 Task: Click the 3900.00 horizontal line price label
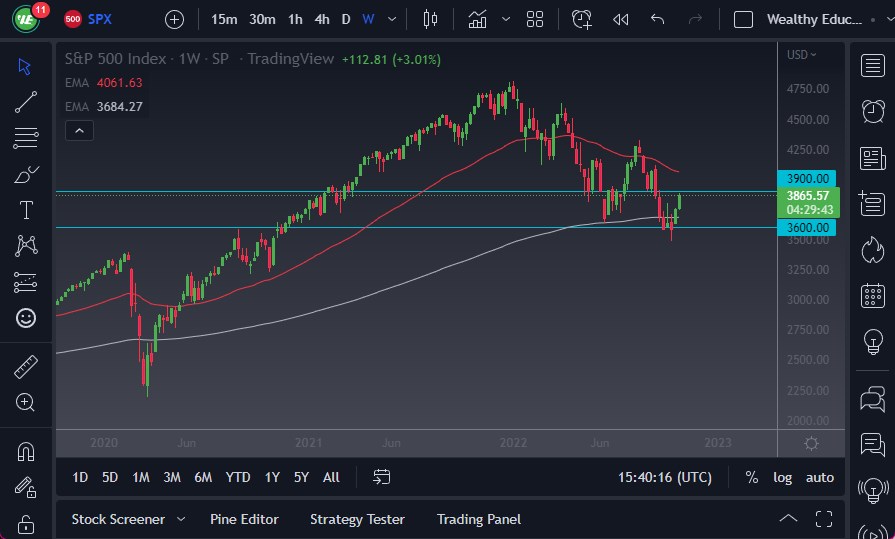click(810, 178)
